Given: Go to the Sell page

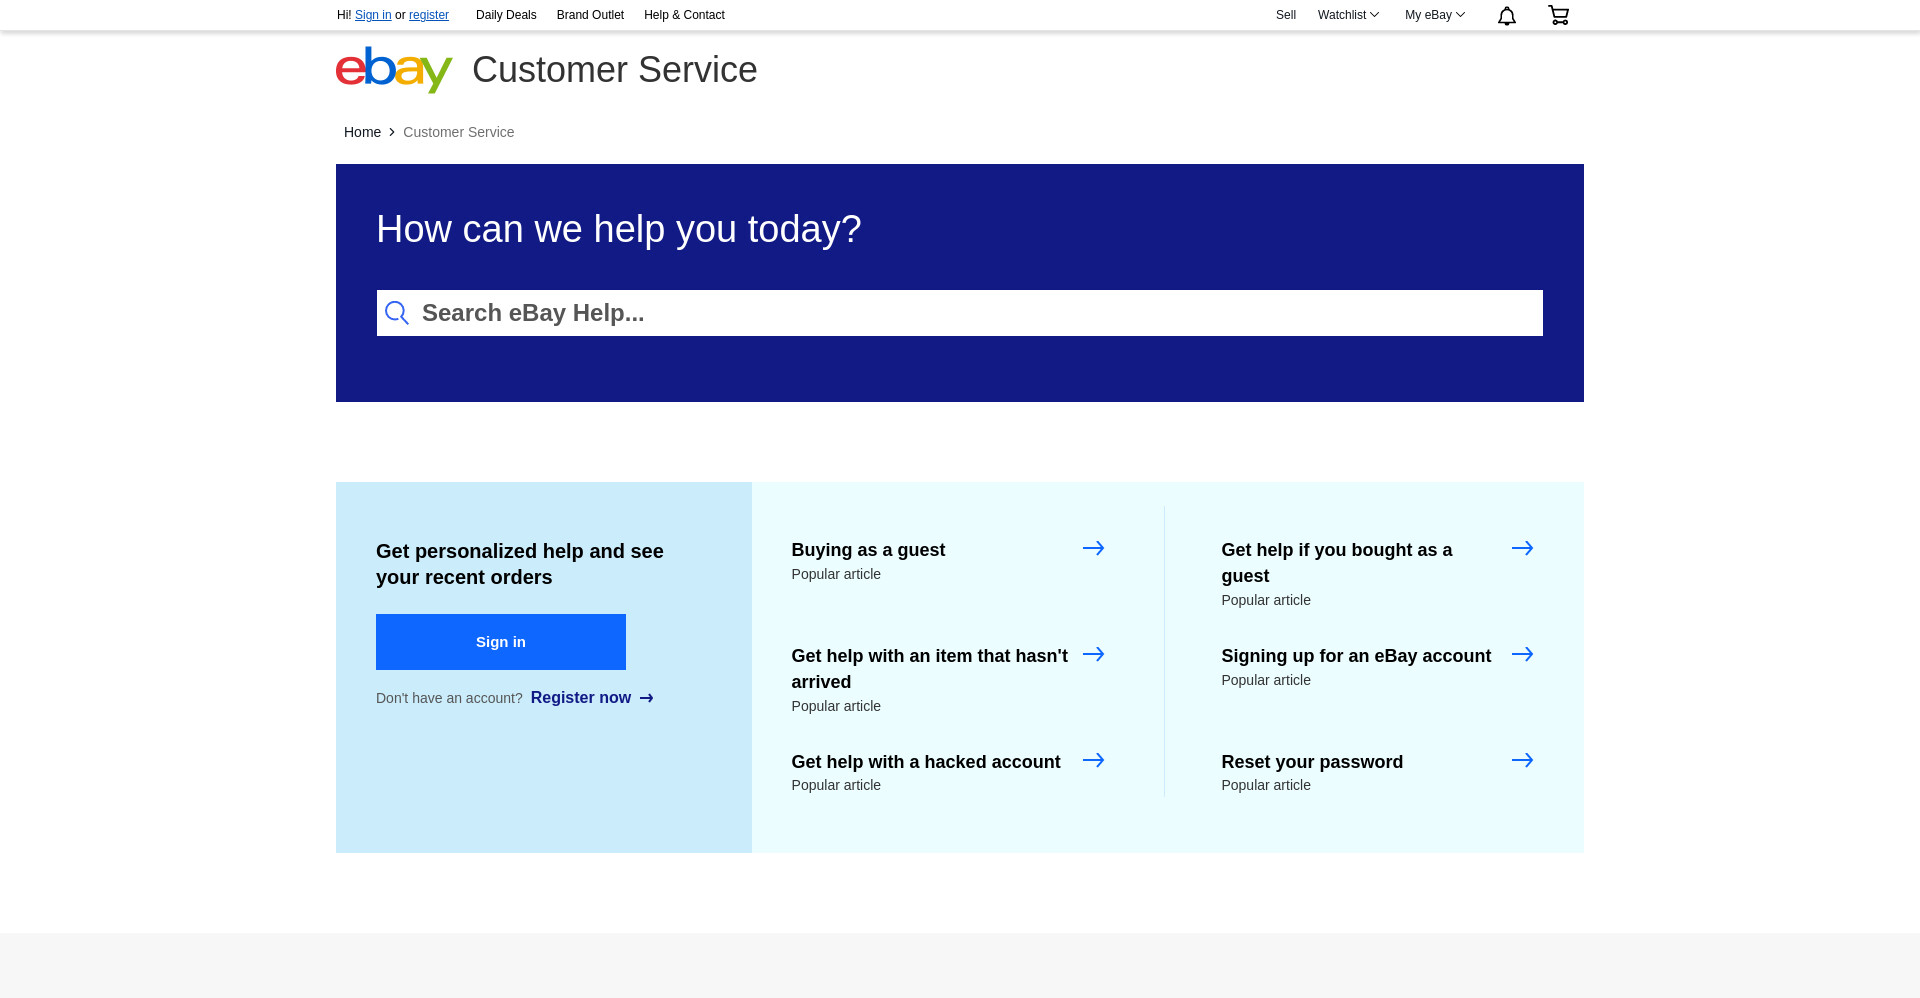Looking at the screenshot, I should tap(1286, 15).
